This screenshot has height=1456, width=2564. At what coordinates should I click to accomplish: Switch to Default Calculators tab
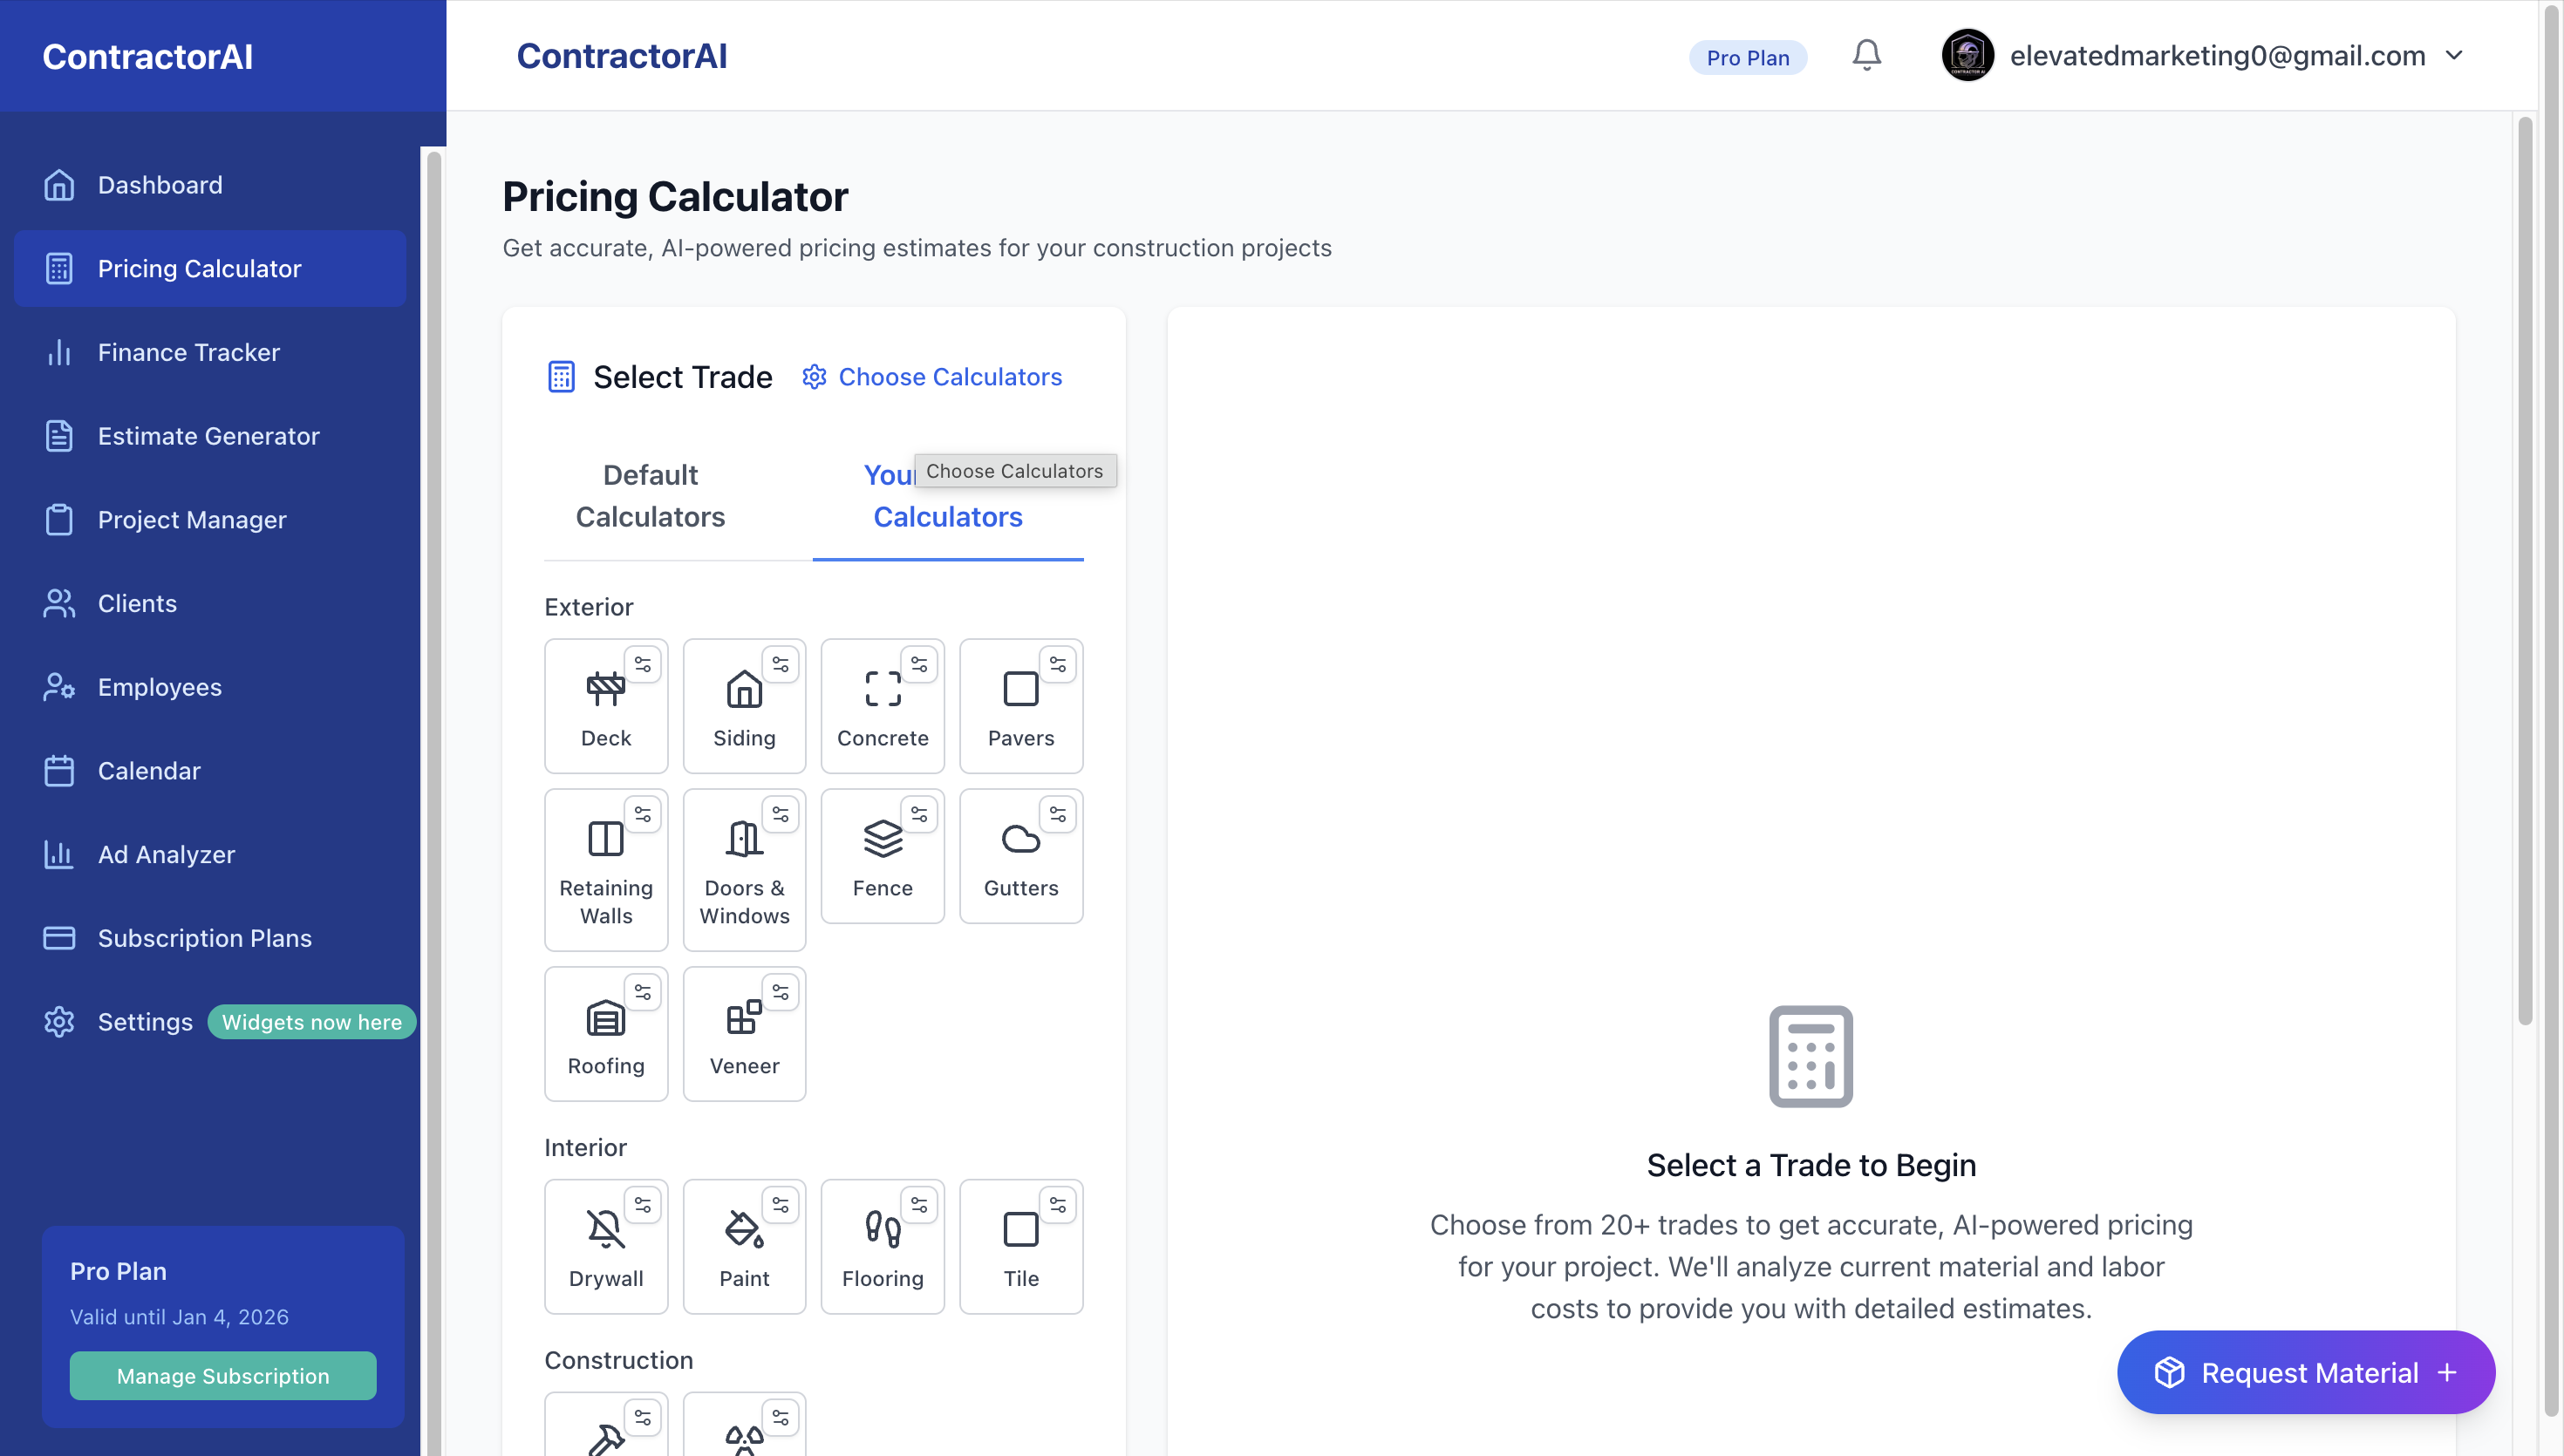pos(650,496)
